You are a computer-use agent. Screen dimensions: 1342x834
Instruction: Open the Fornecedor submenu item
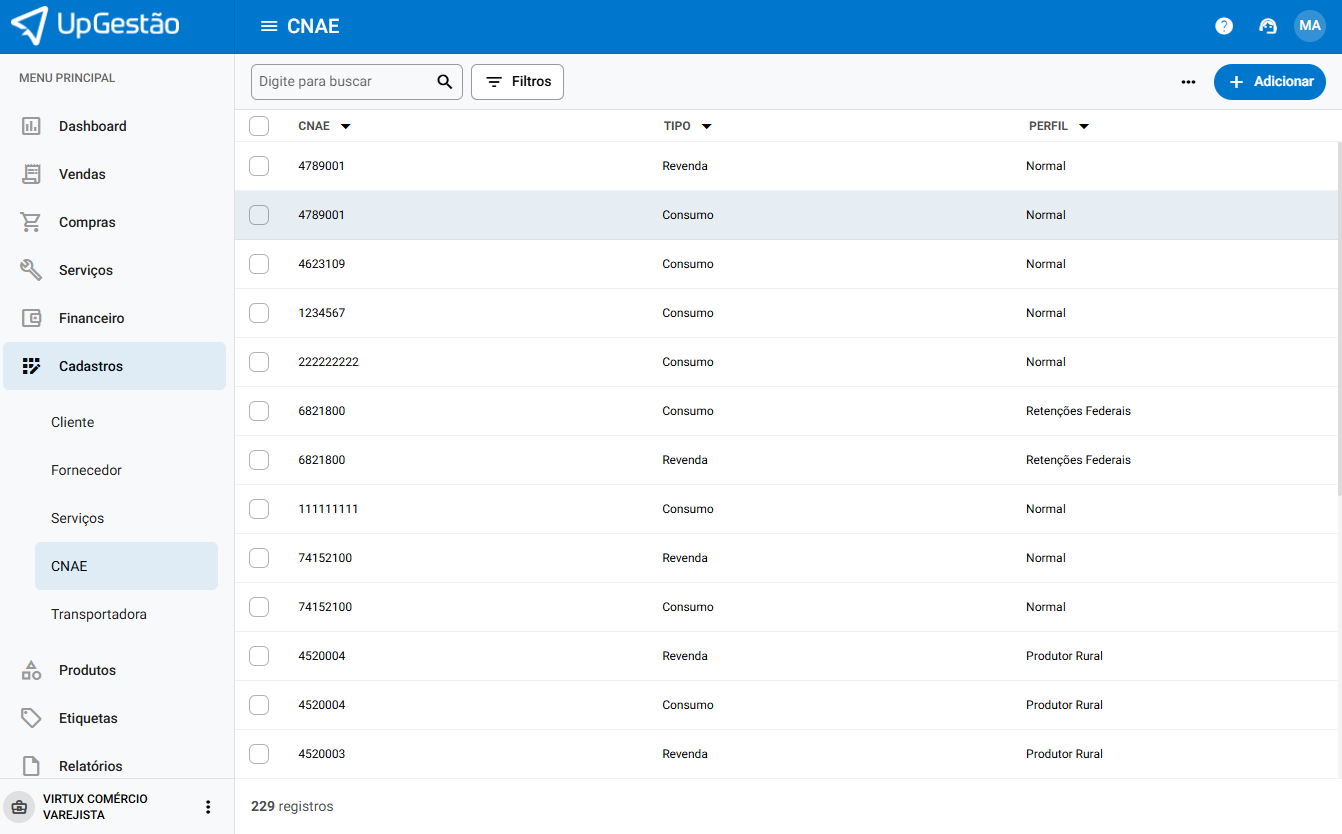[x=86, y=470]
